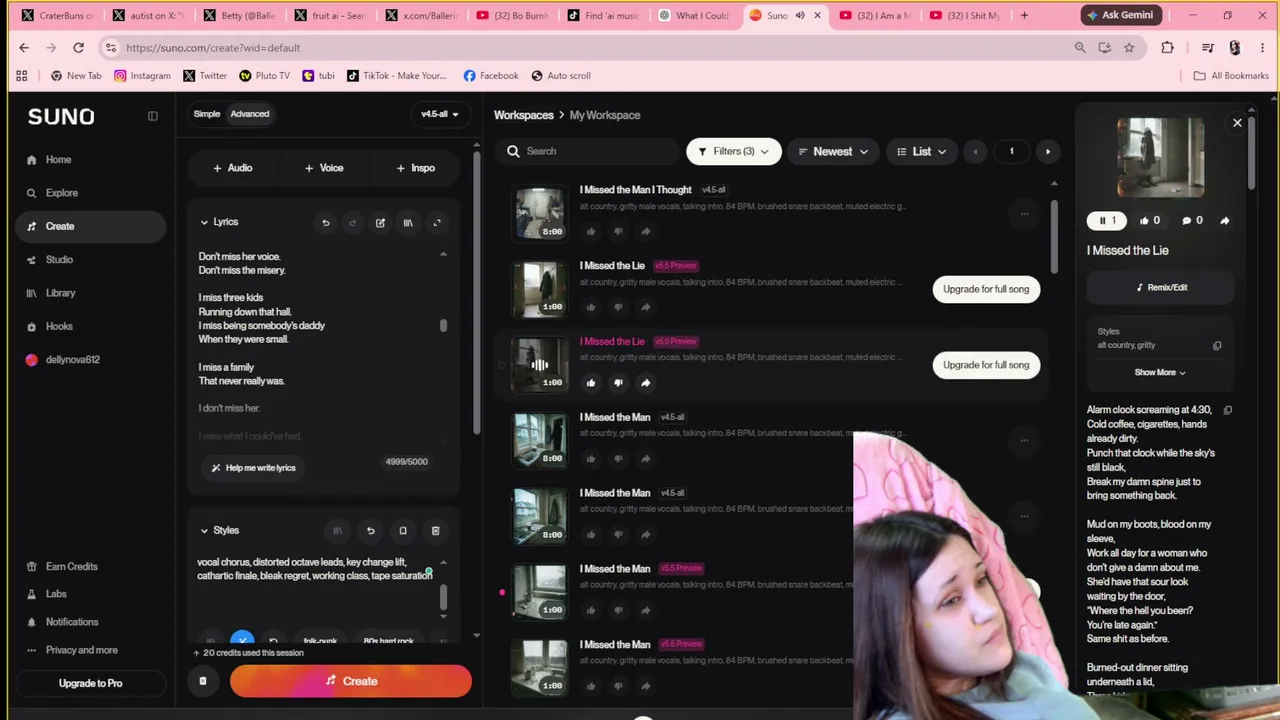Like the playing I Missed the Lie row
The image size is (1280, 720).
coord(591,383)
